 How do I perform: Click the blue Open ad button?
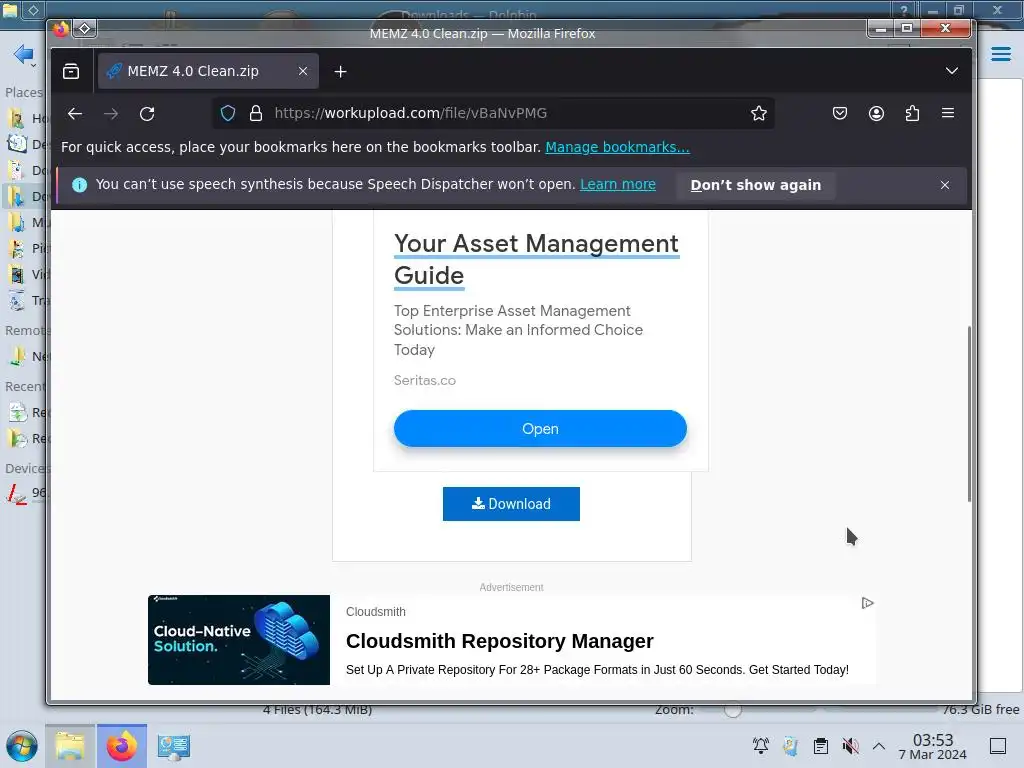tap(540, 429)
